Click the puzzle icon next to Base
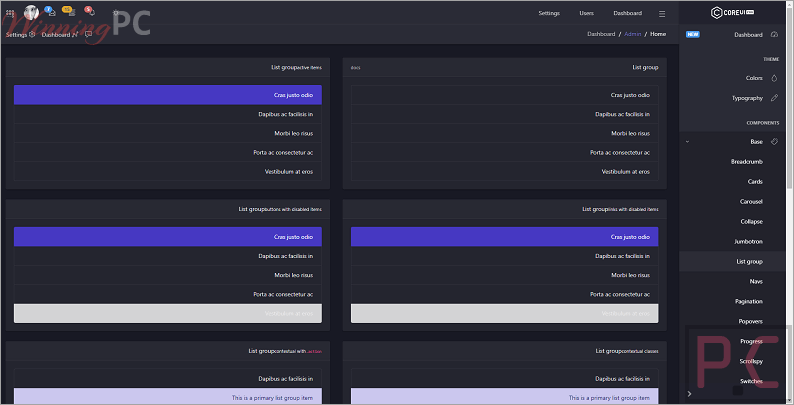The width and height of the screenshot is (794, 405). pos(774,142)
